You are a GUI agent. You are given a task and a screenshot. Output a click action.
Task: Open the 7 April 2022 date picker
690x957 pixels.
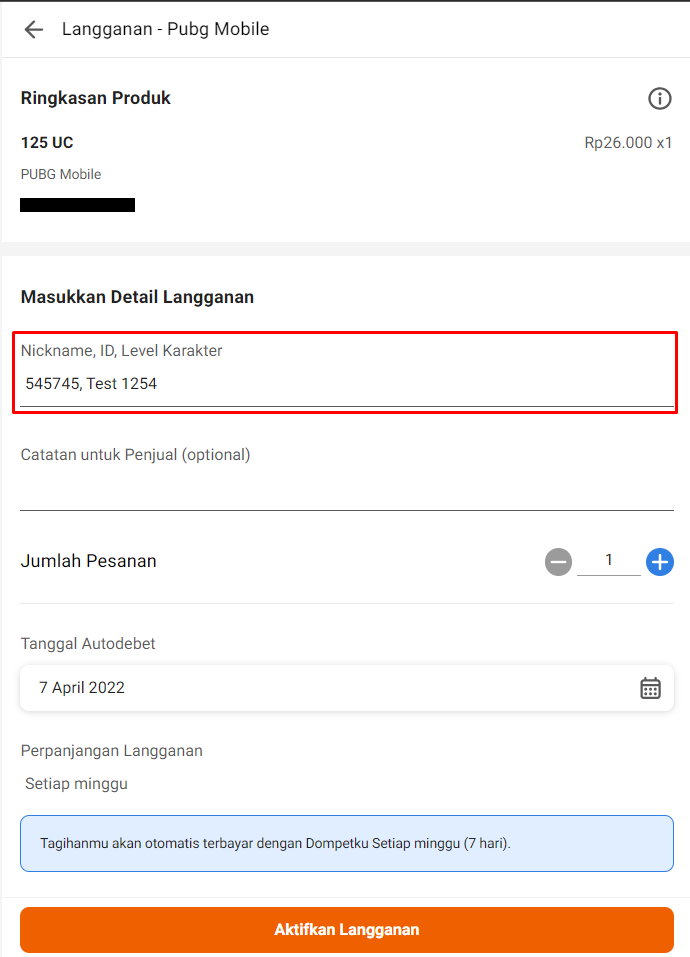pos(330,688)
